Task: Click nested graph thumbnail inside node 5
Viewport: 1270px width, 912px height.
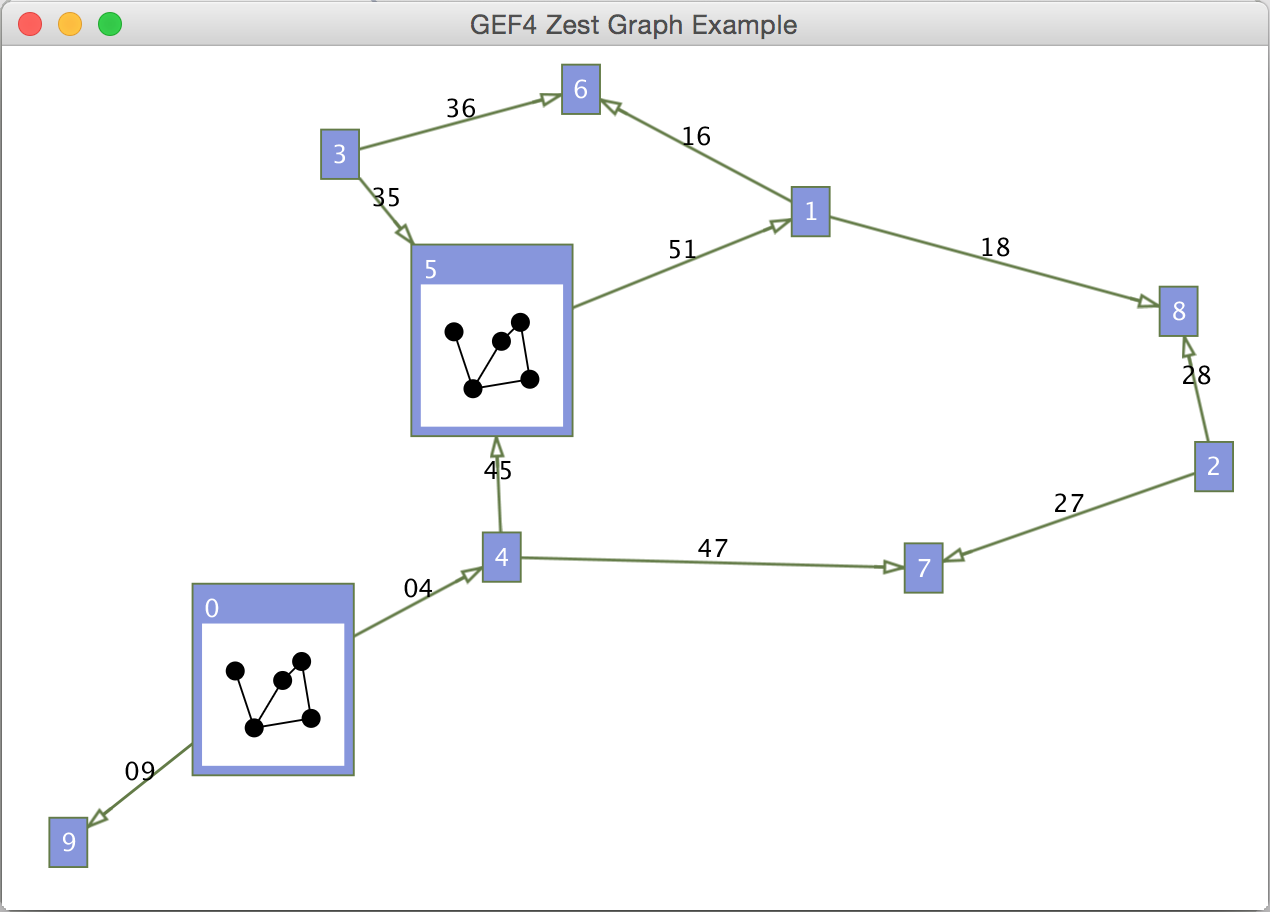Action: pos(492,355)
